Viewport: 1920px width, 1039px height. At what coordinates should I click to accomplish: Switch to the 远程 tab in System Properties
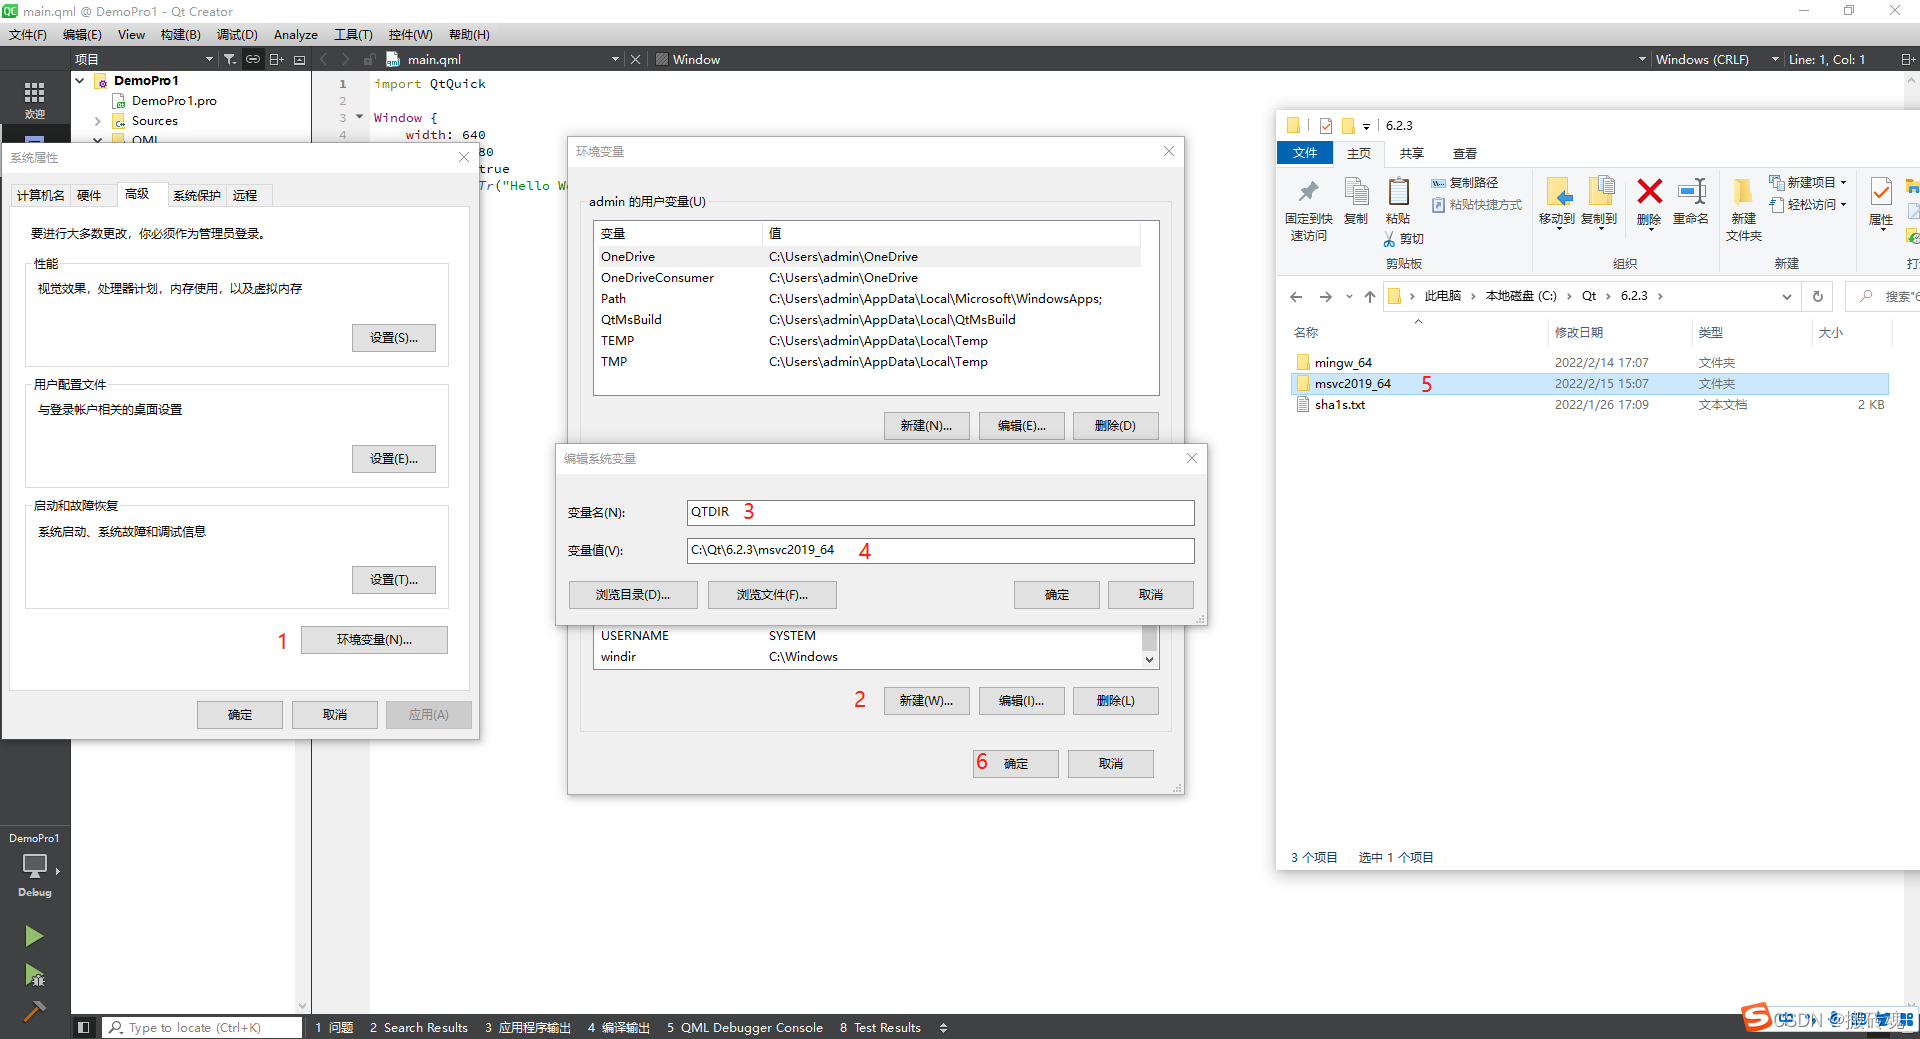click(245, 195)
